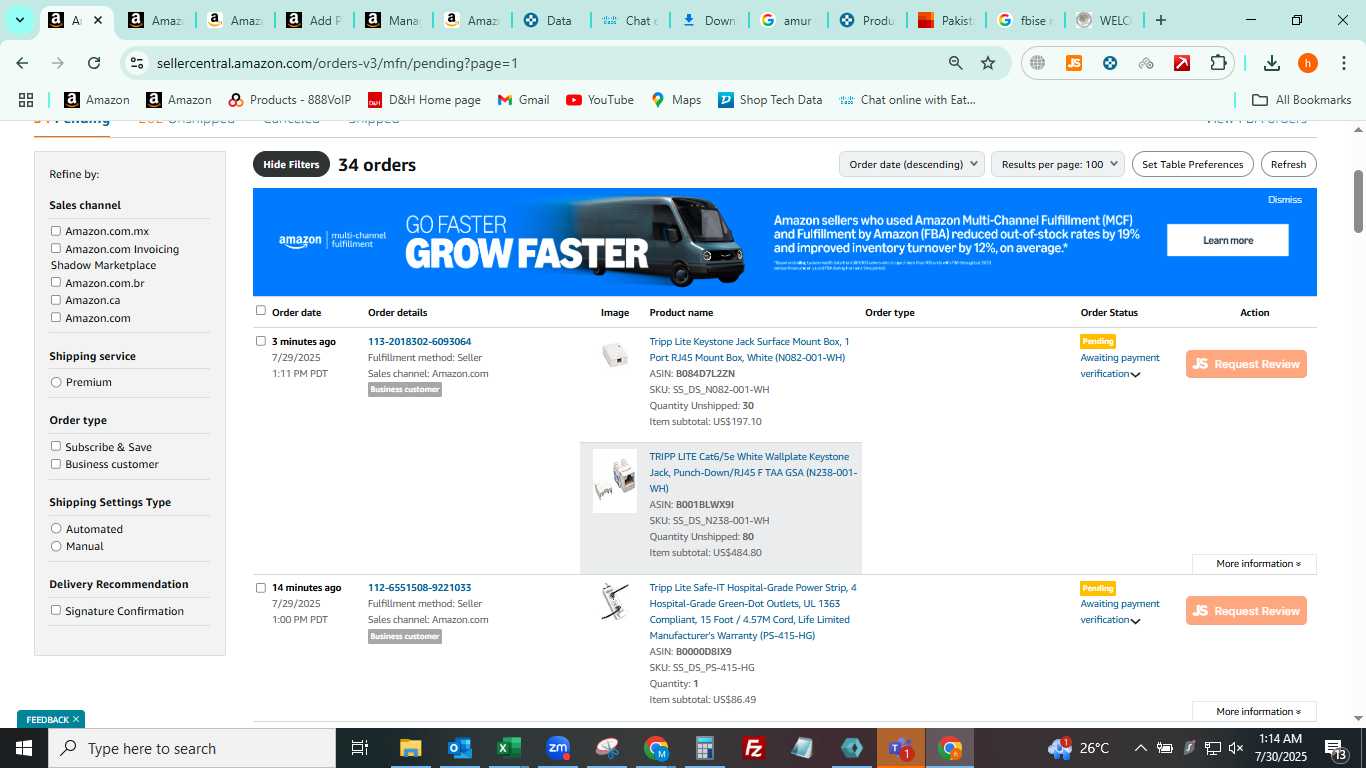Click the Windows Start button
This screenshot has height=768, width=1366.
24,748
